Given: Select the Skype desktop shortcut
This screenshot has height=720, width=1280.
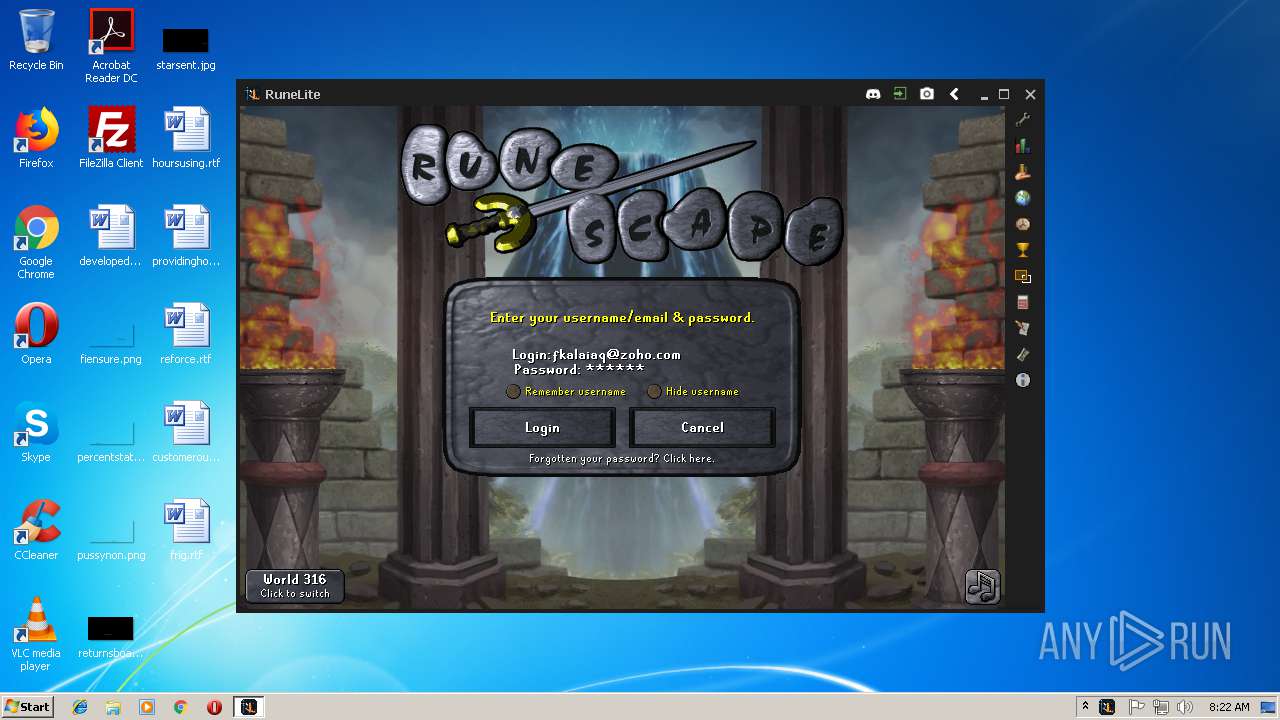Looking at the screenshot, I should (x=36, y=432).
